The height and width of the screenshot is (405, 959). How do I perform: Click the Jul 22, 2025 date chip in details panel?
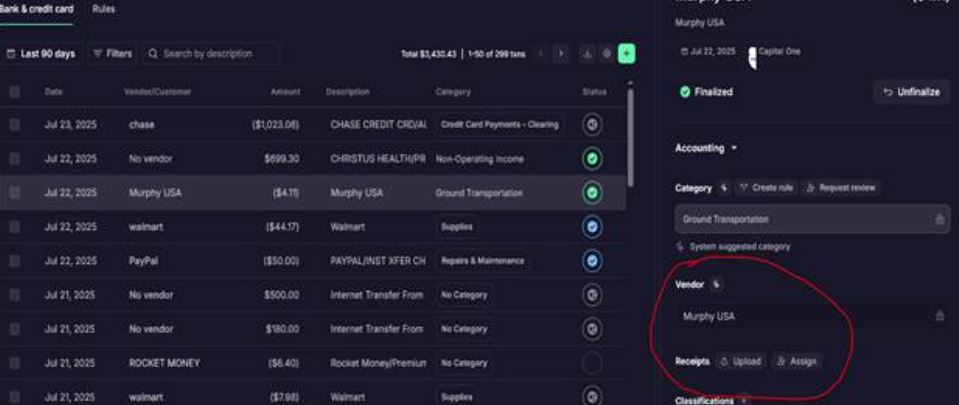(708, 52)
